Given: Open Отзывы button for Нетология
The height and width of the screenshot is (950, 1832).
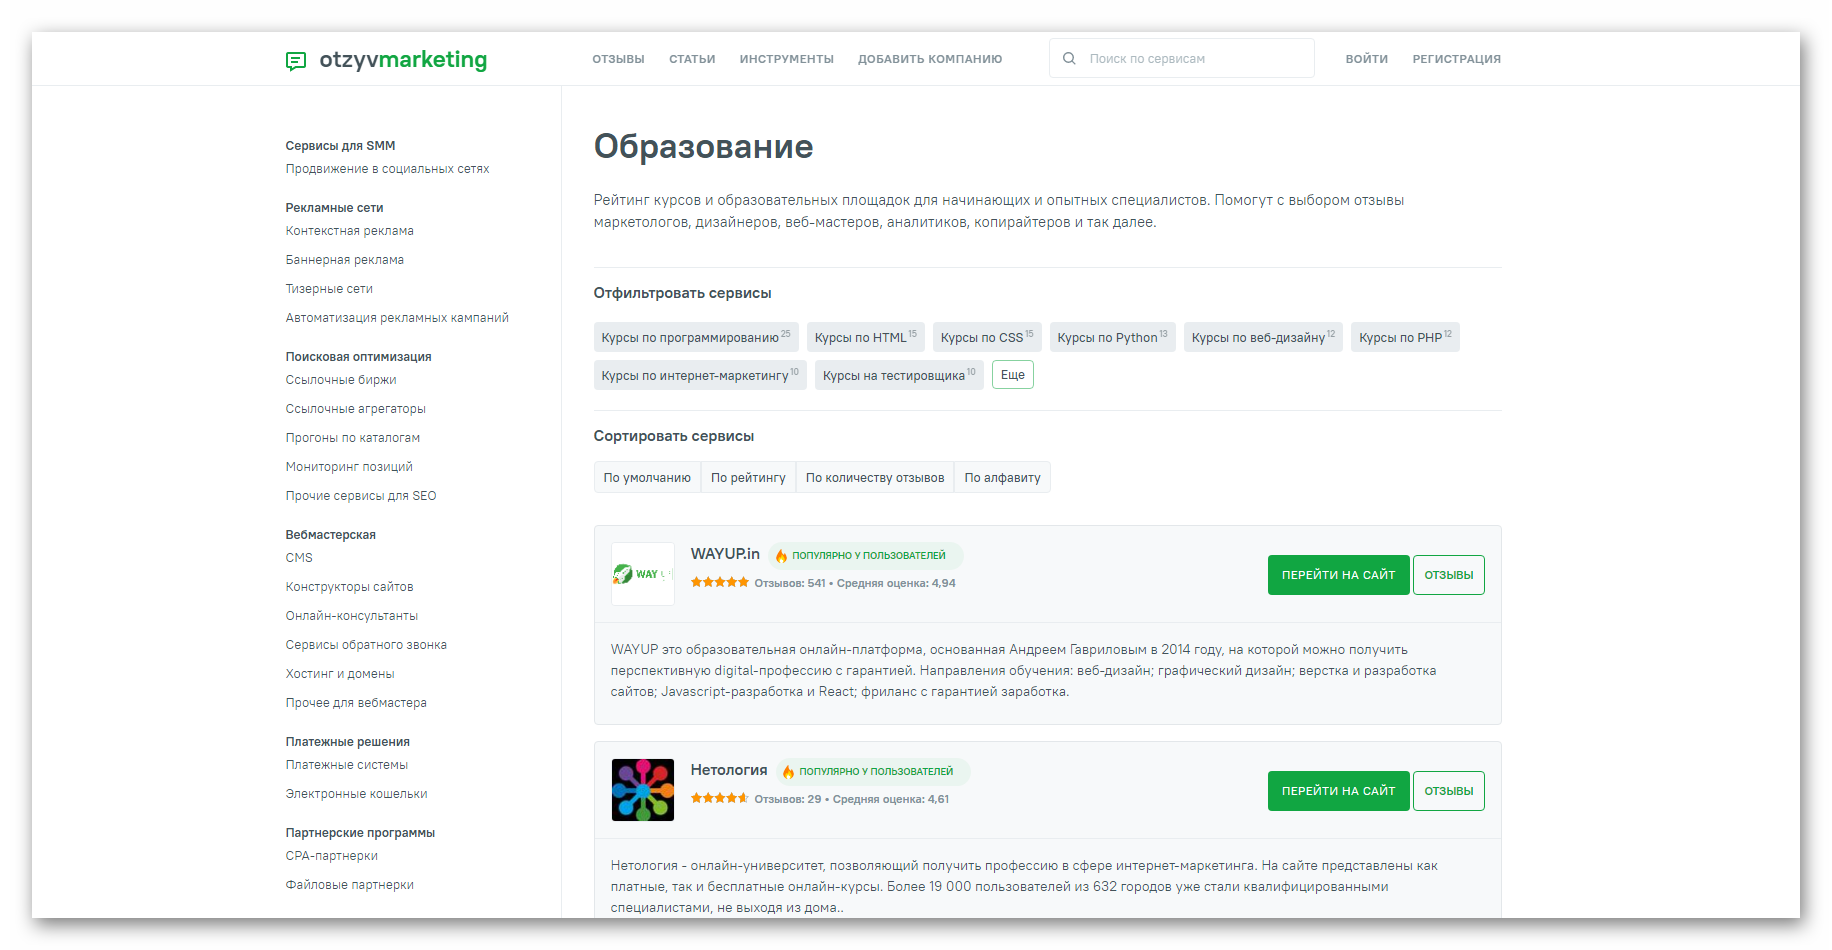Looking at the screenshot, I should point(1449,791).
